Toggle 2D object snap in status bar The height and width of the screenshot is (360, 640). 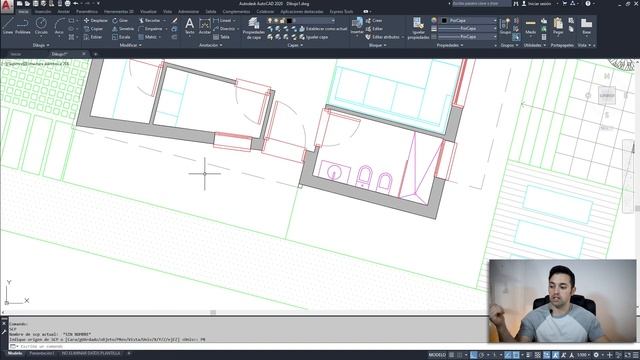coord(516,355)
